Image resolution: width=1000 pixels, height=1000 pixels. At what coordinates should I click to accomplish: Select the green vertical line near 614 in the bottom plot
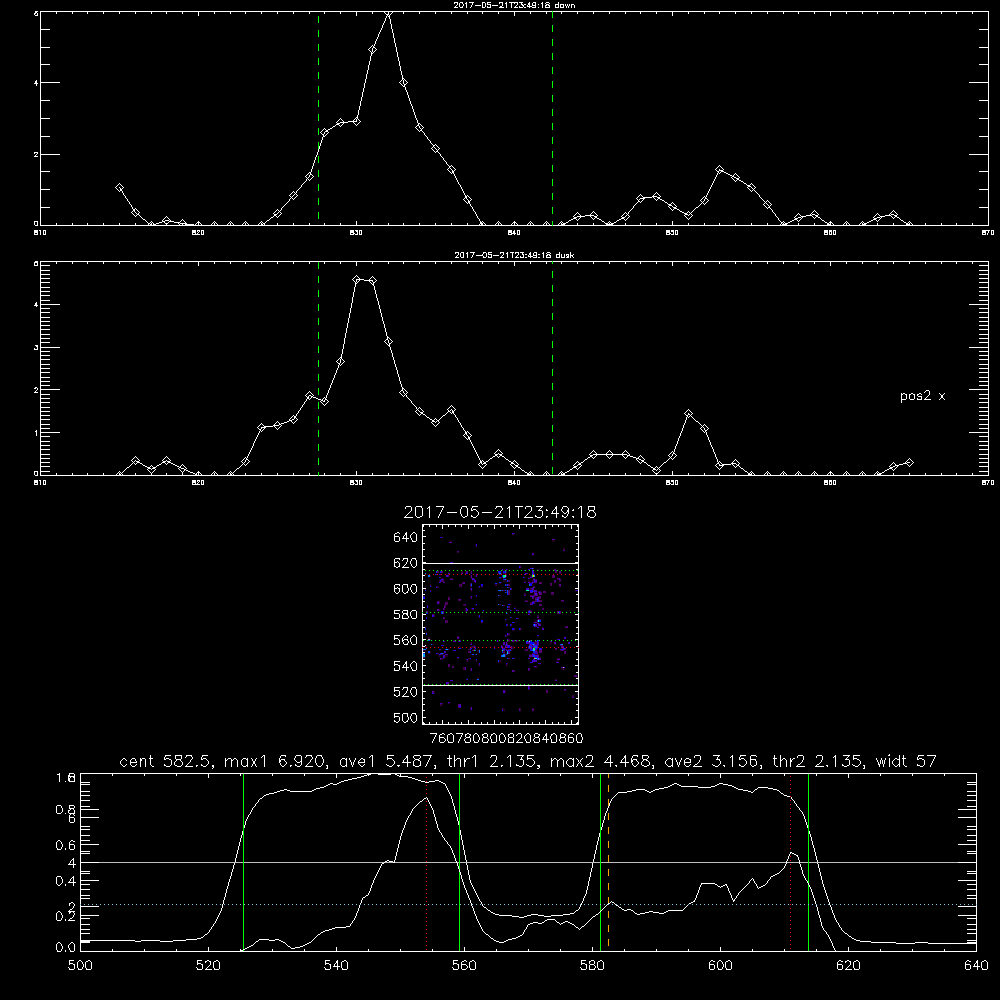tap(808, 862)
